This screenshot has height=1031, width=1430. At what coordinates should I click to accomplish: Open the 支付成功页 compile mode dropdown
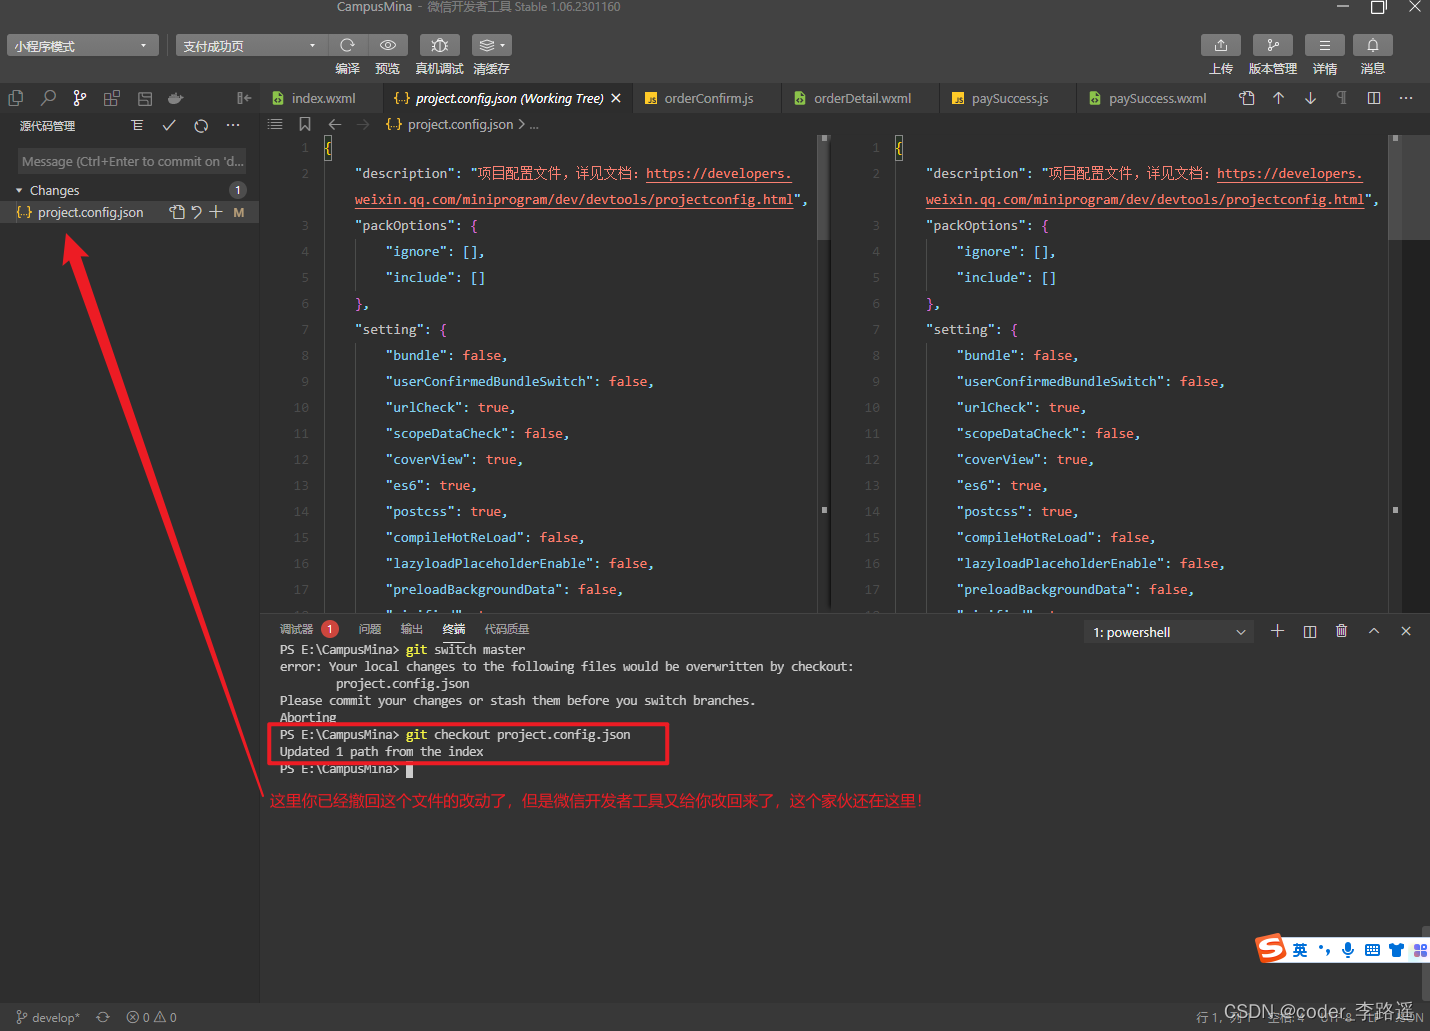(x=252, y=46)
